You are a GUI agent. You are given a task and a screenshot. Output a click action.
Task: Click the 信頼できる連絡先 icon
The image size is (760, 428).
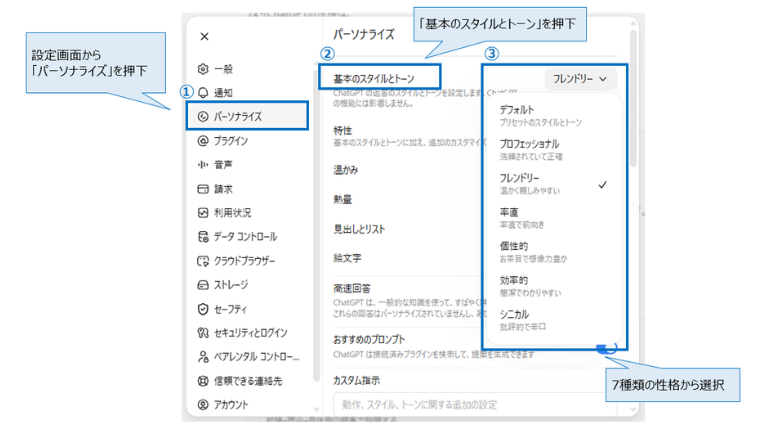coord(203,381)
